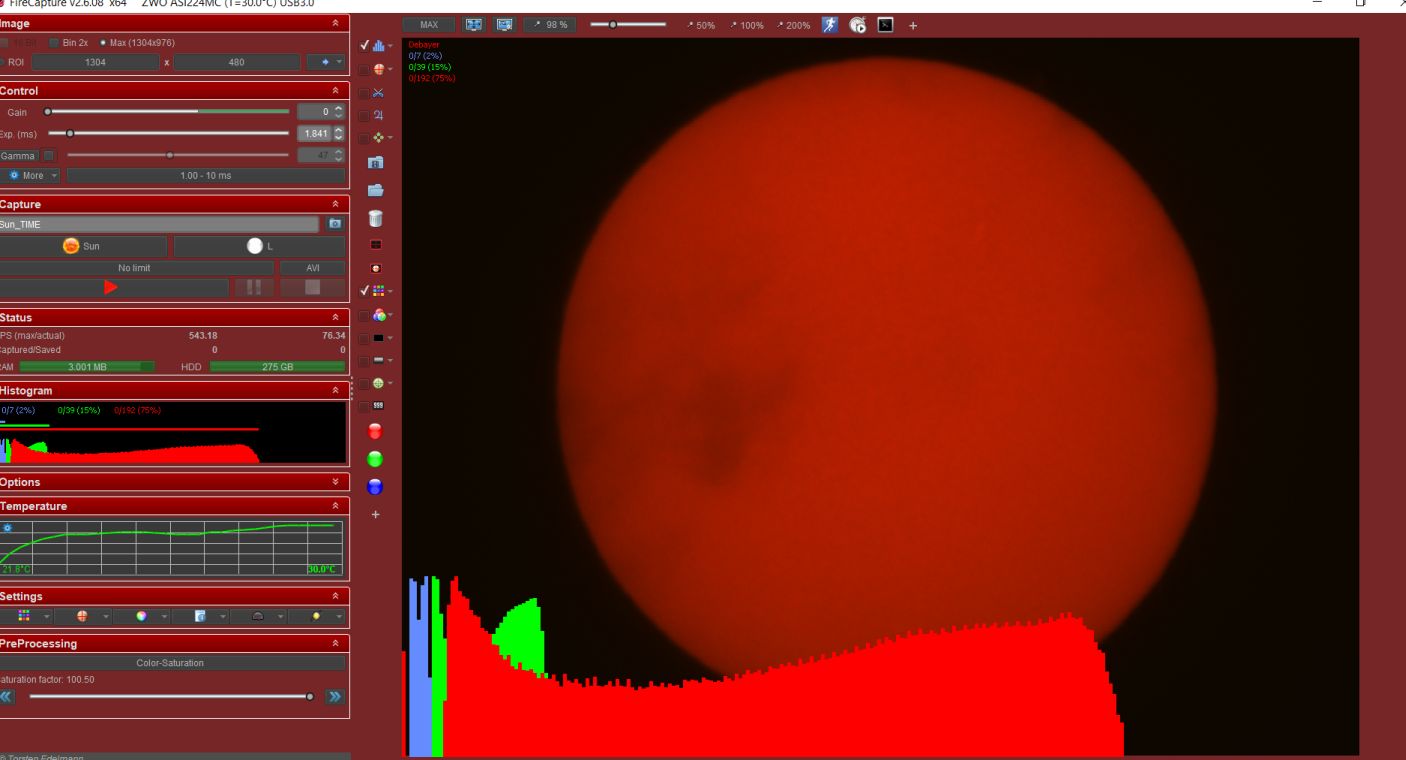
Task: Click the red-framed window icon below trash
Action: click(376, 244)
